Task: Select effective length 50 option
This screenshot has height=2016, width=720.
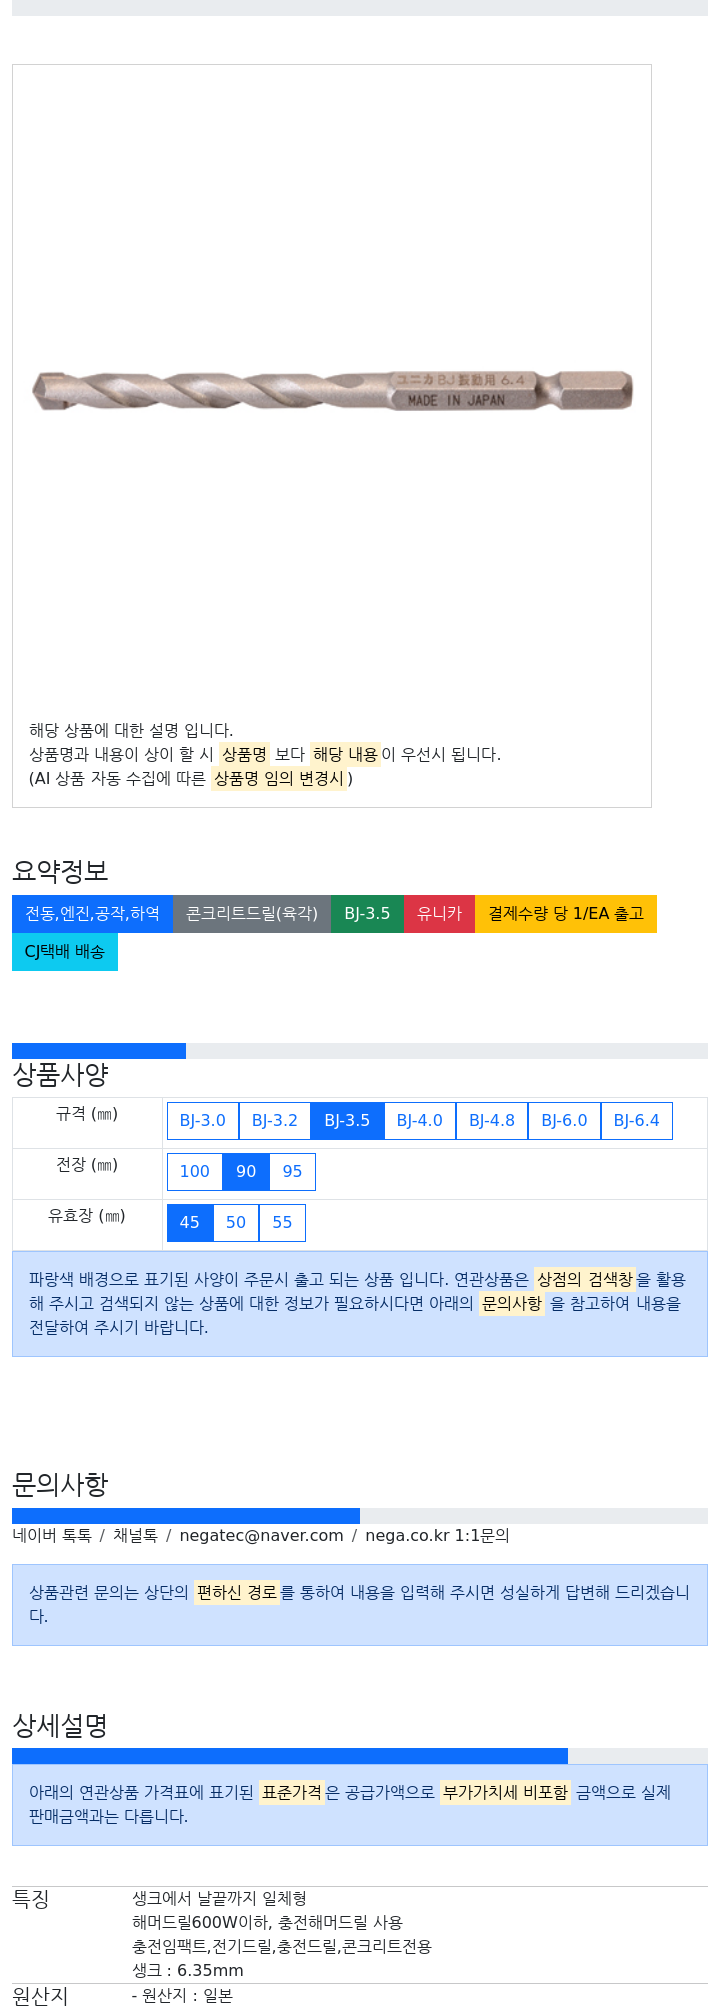Action: (x=236, y=1223)
